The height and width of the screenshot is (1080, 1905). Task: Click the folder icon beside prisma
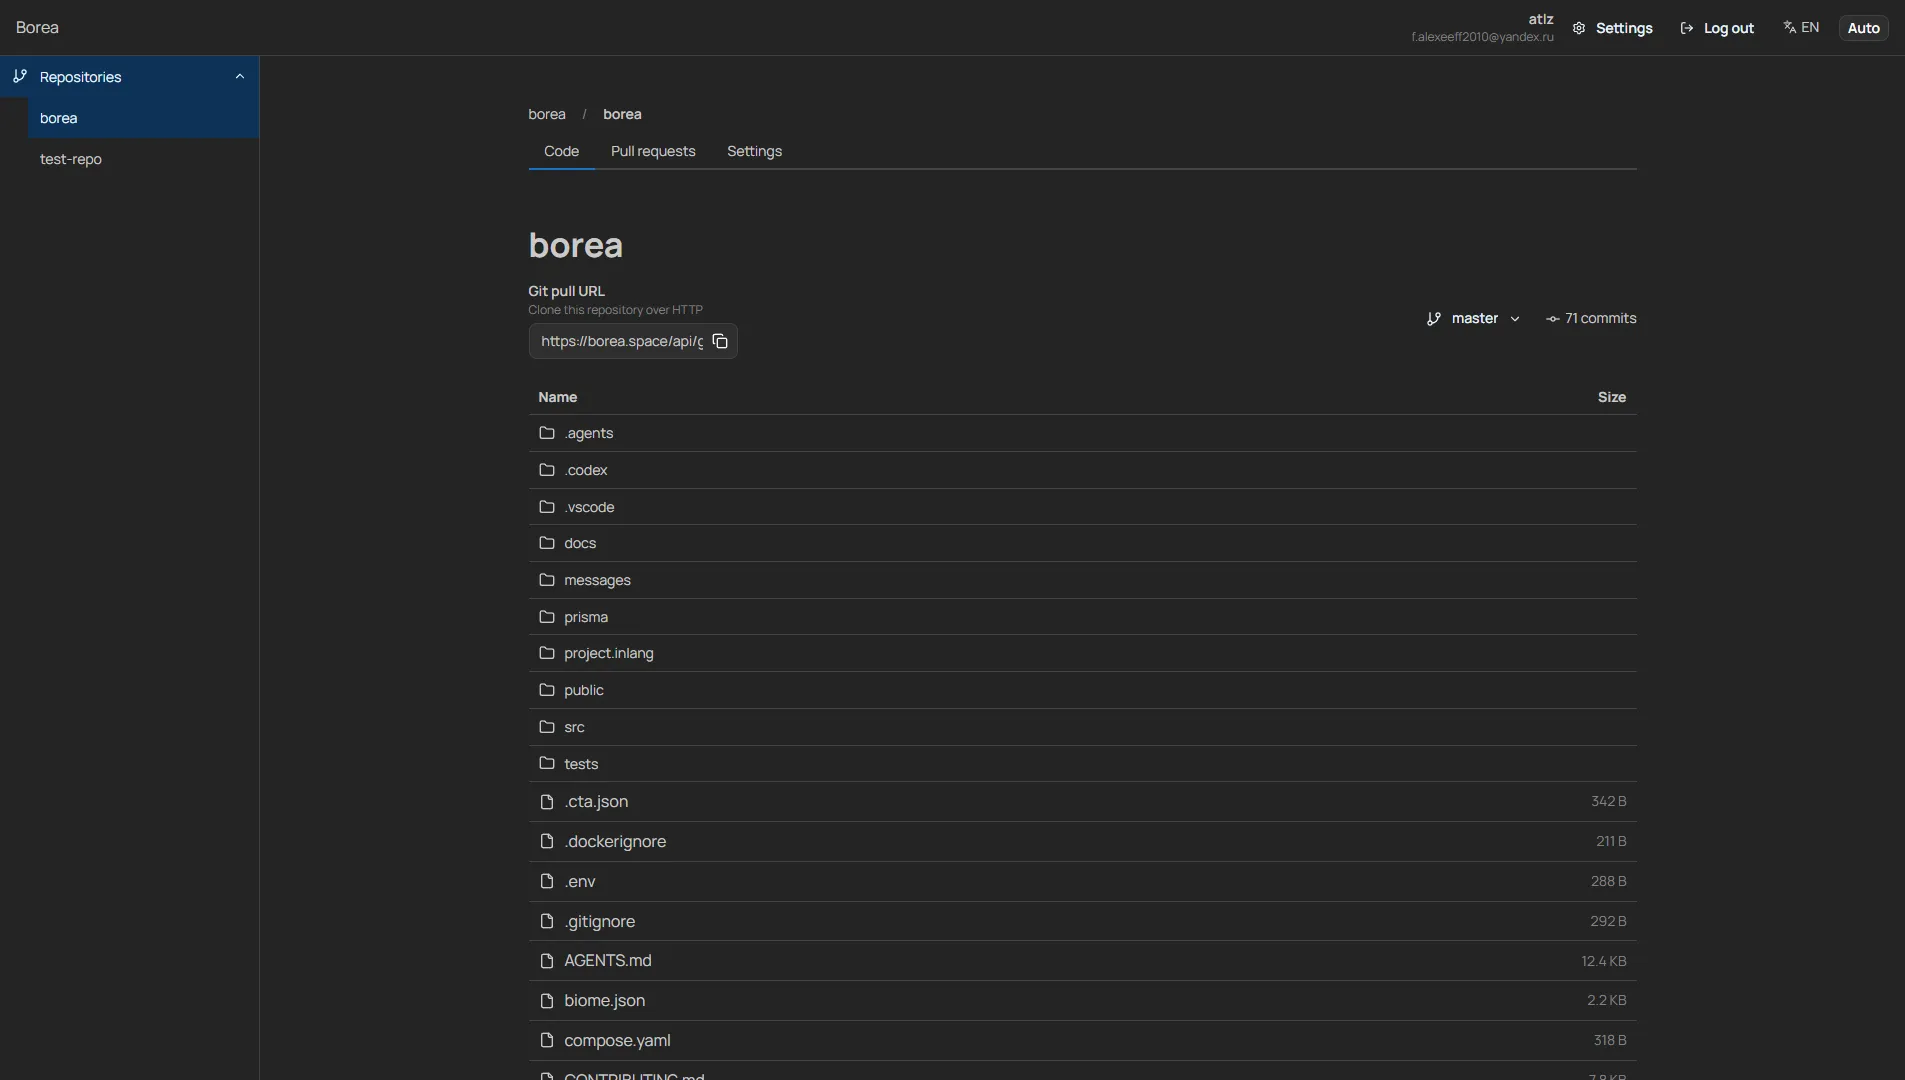(547, 617)
